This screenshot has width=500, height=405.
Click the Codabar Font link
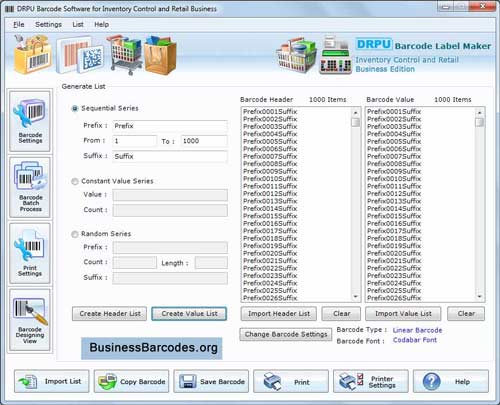tap(415, 340)
